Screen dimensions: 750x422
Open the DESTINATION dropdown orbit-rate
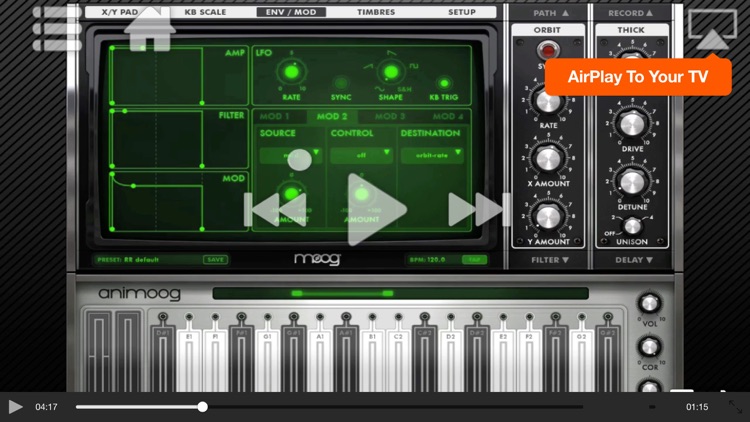(x=432, y=155)
